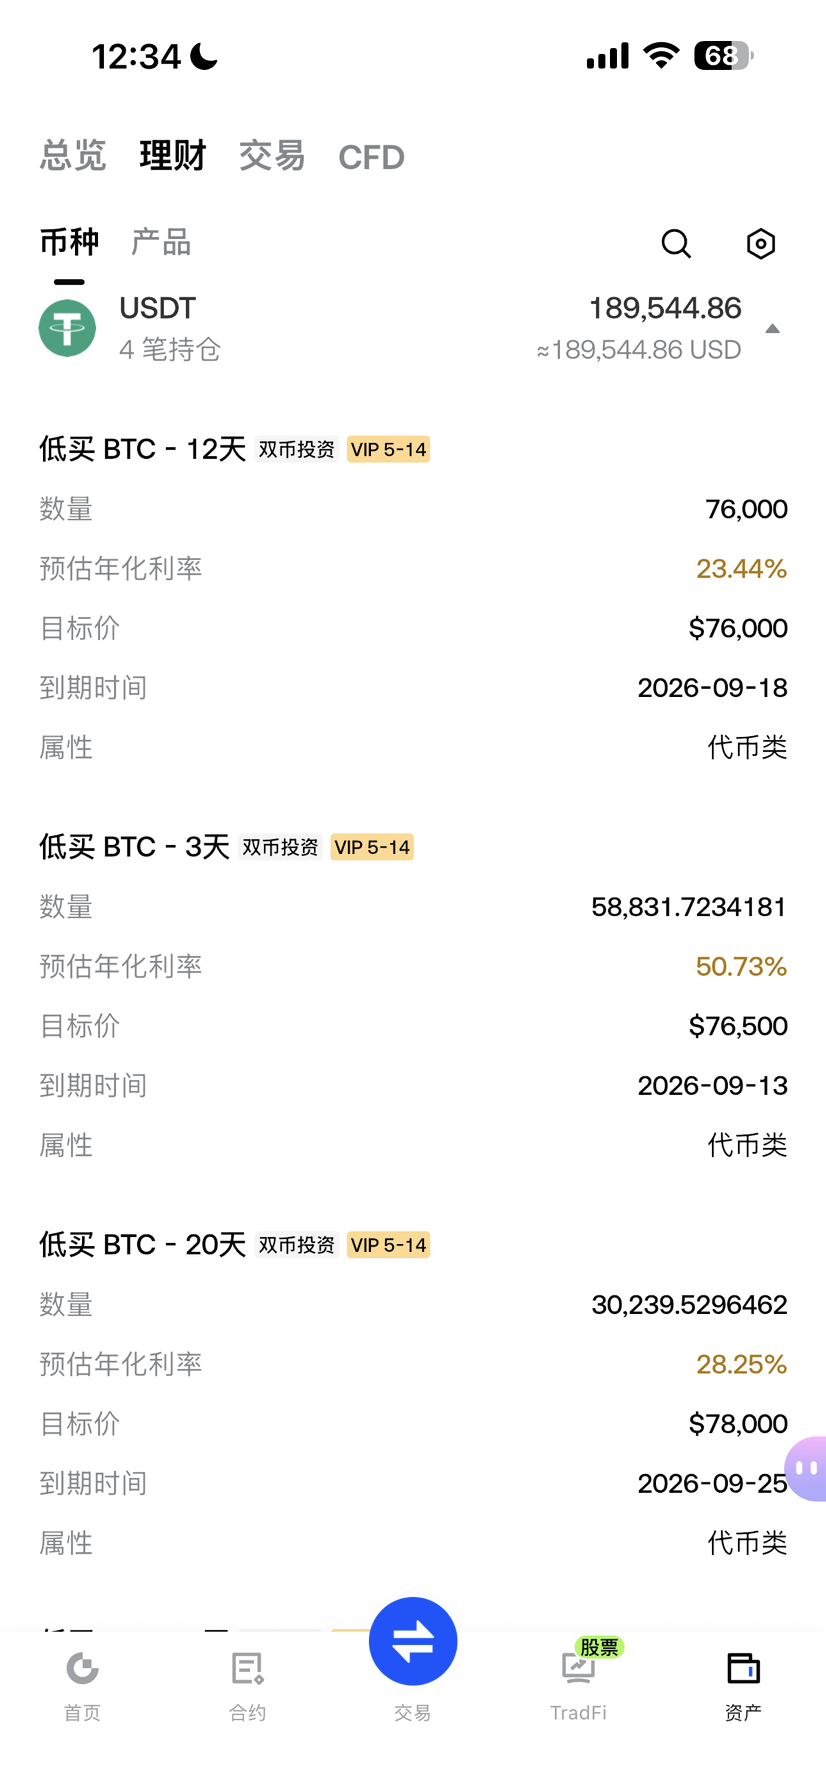Viewport: 826px width, 1792px height.
Task: Open the search magnifier icon
Action: click(676, 243)
